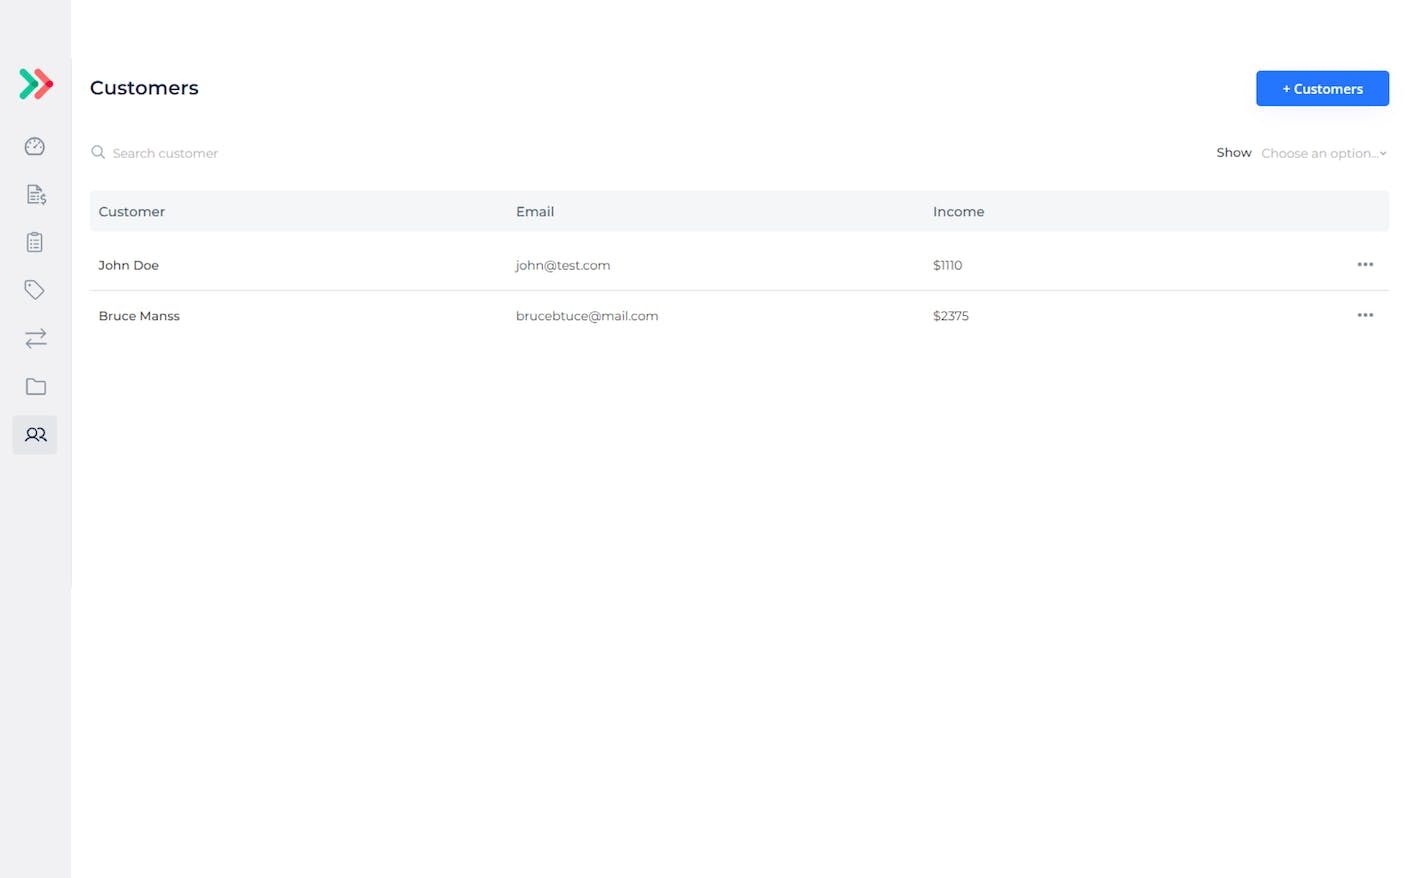Open the folder icon in the sidebar
Image resolution: width=1405 pixels, height=878 pixels.
(x=35, y=386)
